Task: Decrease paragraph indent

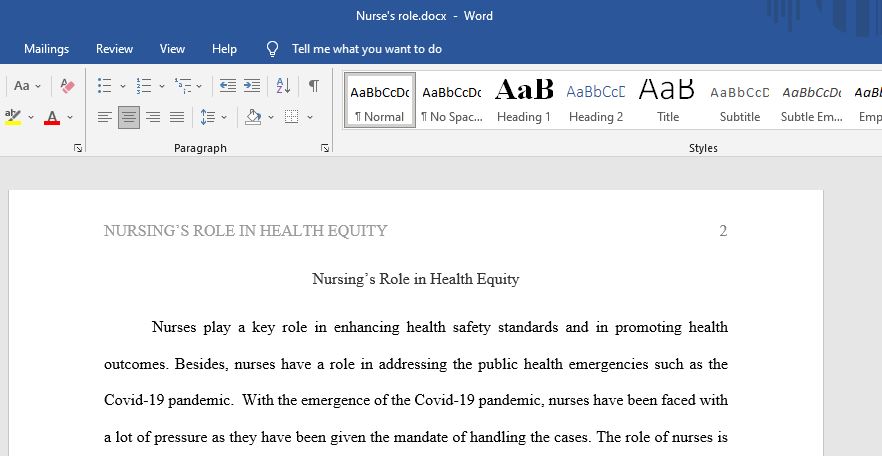Action: point(227,85)
